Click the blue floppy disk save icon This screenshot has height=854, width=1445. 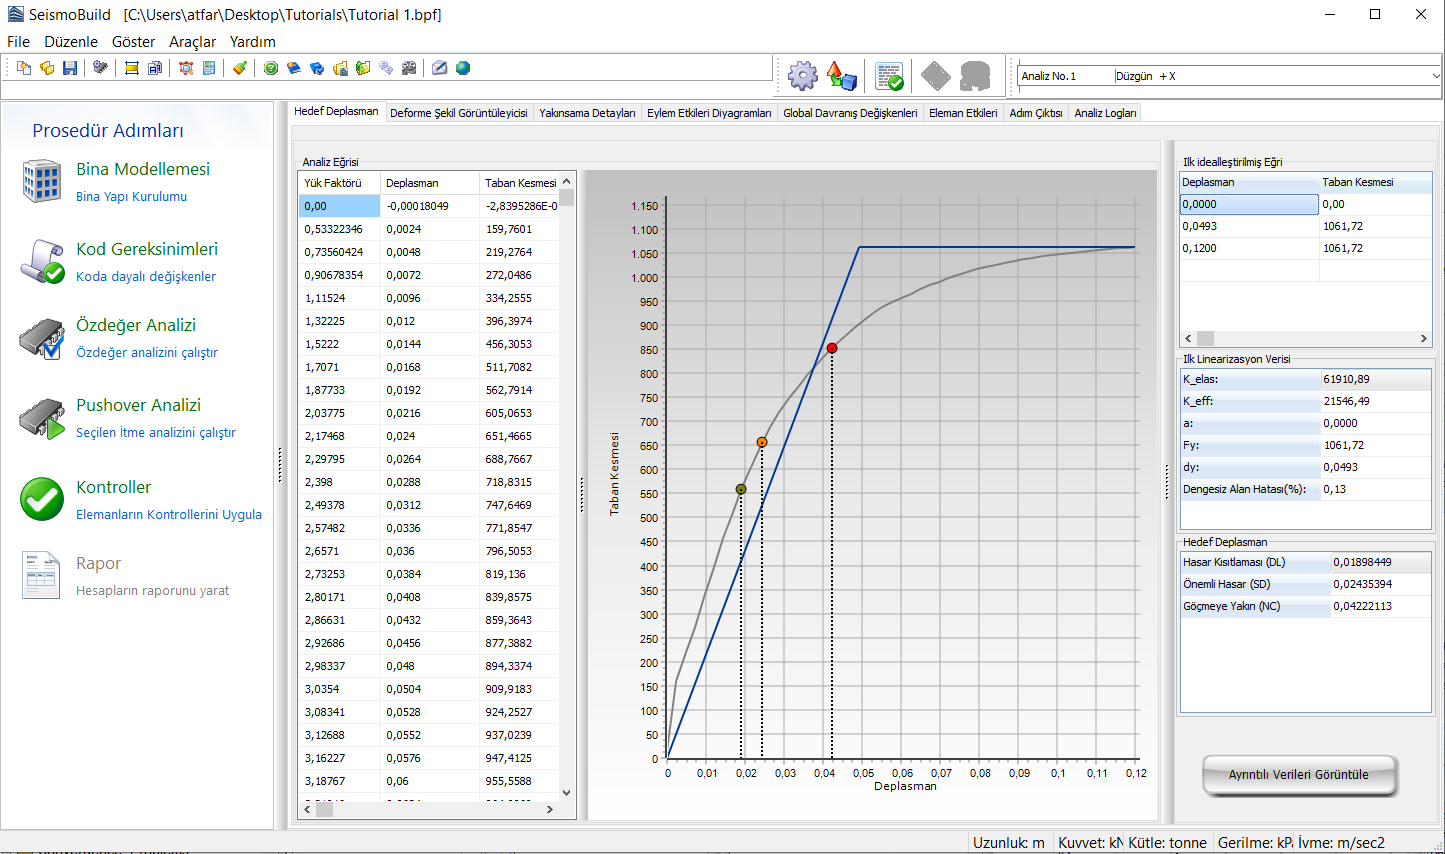click(x=70, y=68)
